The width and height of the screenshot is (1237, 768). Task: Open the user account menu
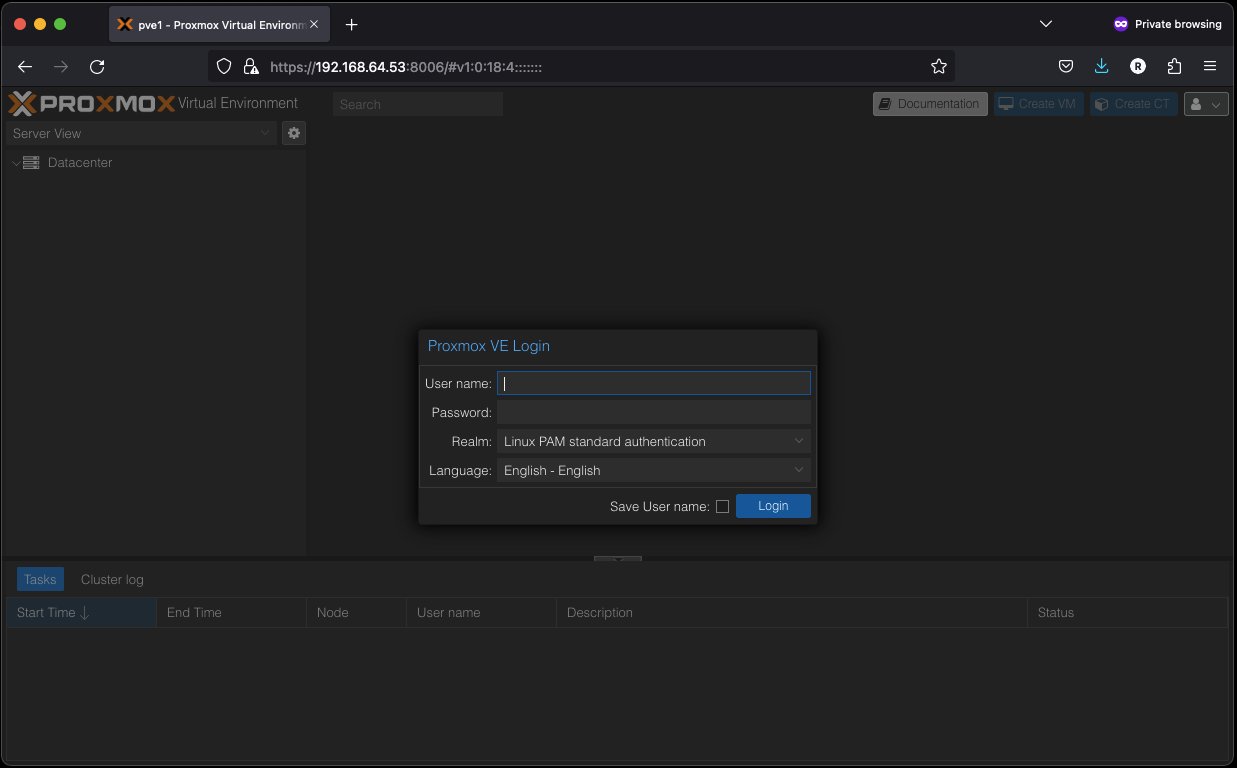pos(1206,104)
